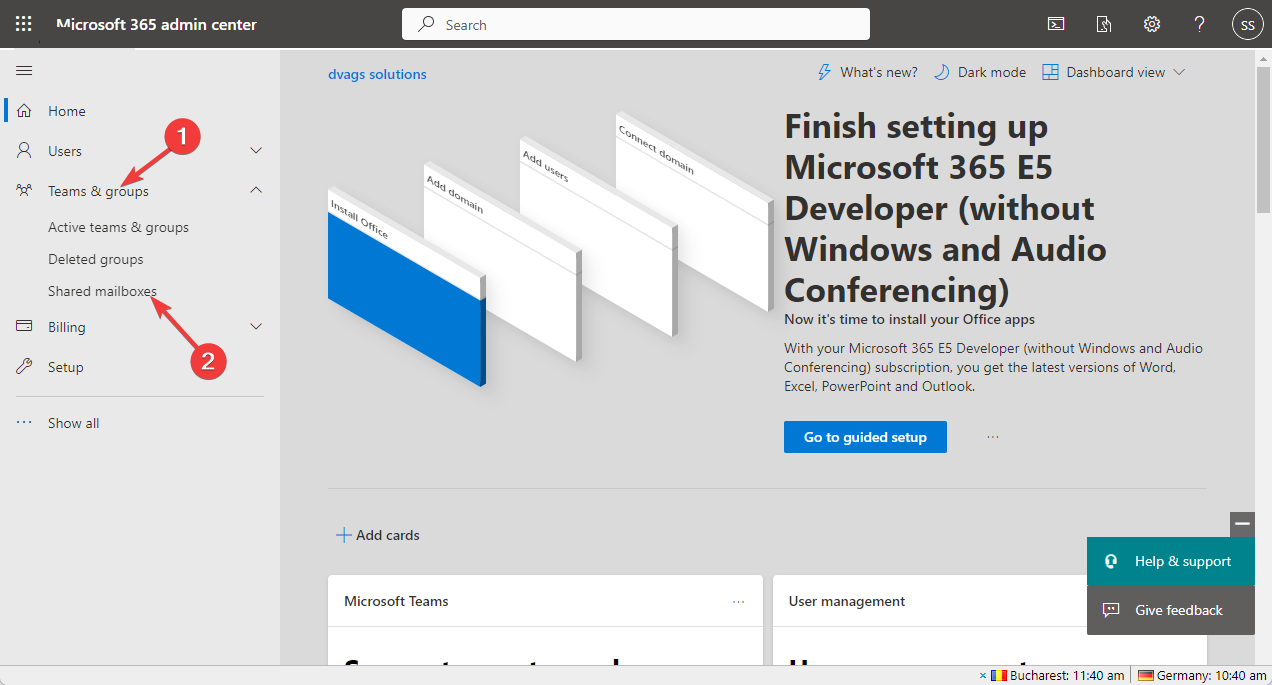Open the app launcher waffle icon
1272x685 pixels.
pos(24,24)
